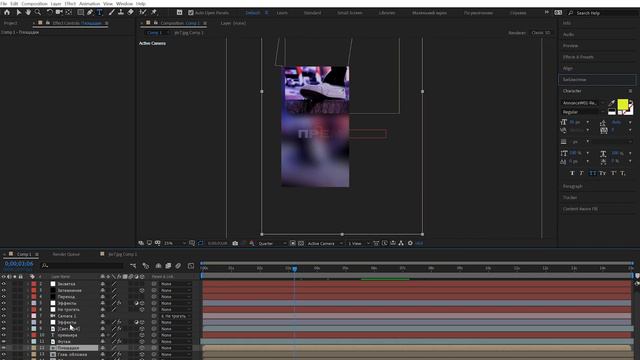Hide the премьера text layer eye icon
The width and height of the screenshot is (640, 360).
[4, 335]
